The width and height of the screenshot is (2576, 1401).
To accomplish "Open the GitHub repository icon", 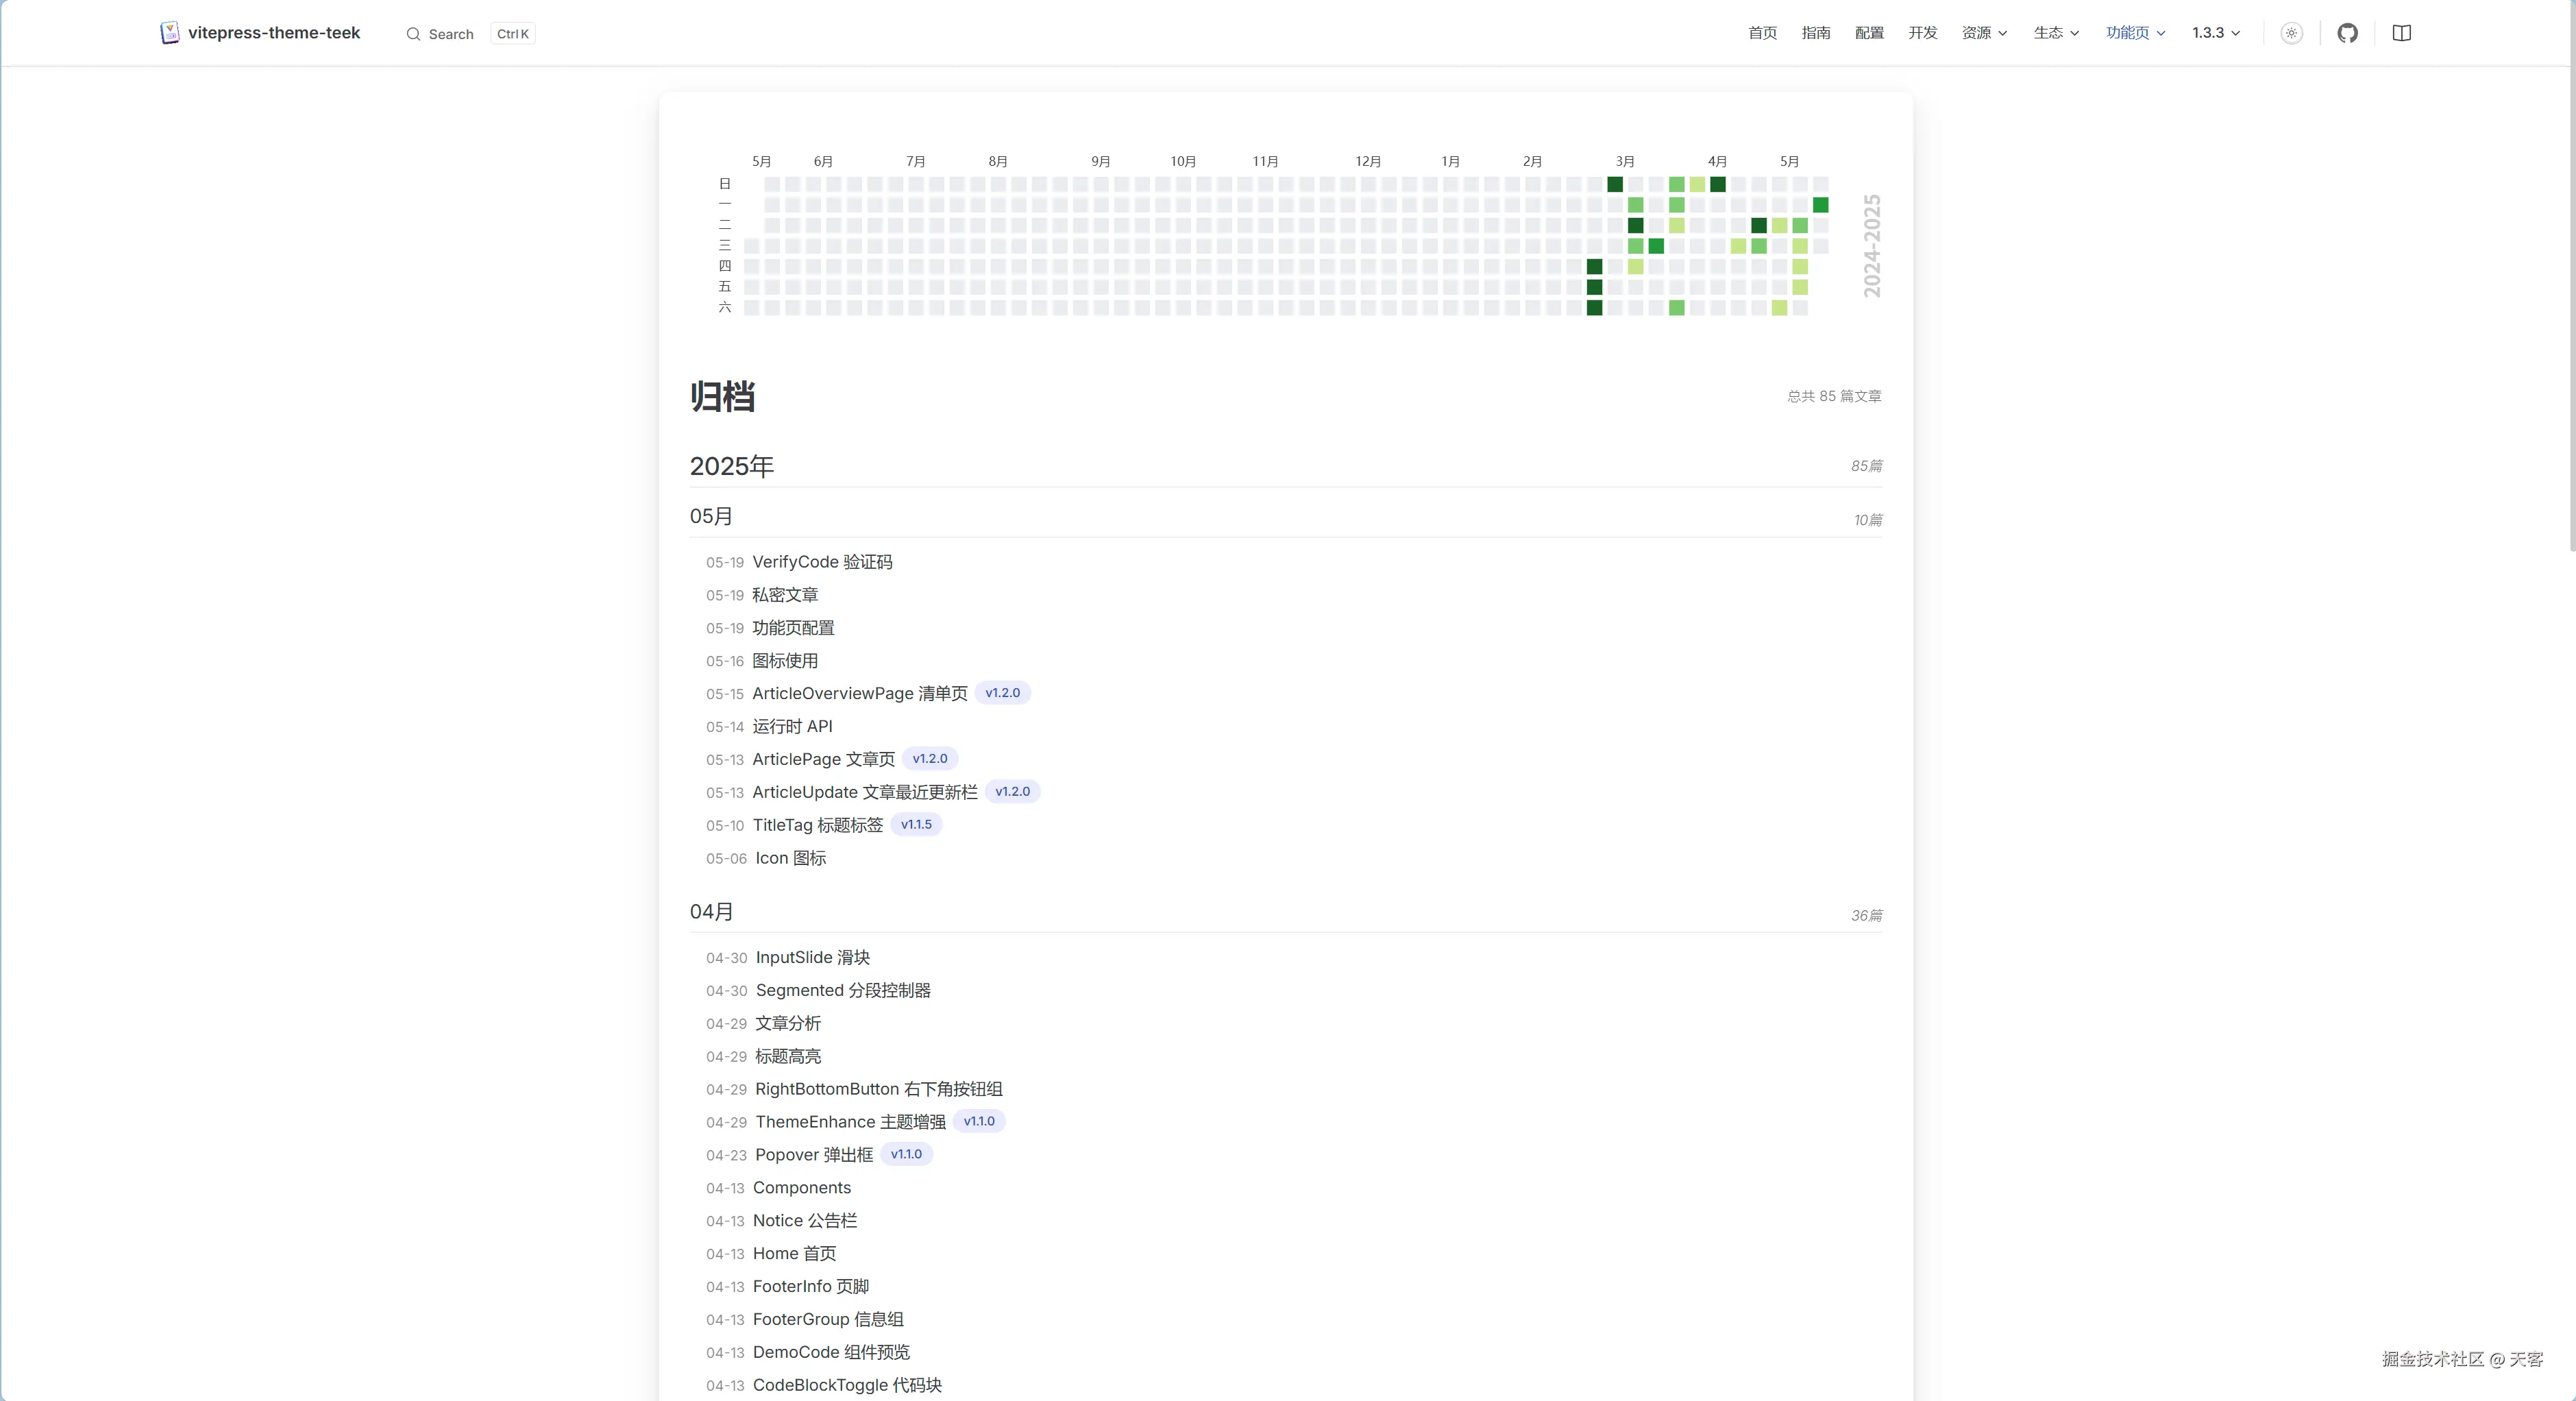I will pos(2347,33).
